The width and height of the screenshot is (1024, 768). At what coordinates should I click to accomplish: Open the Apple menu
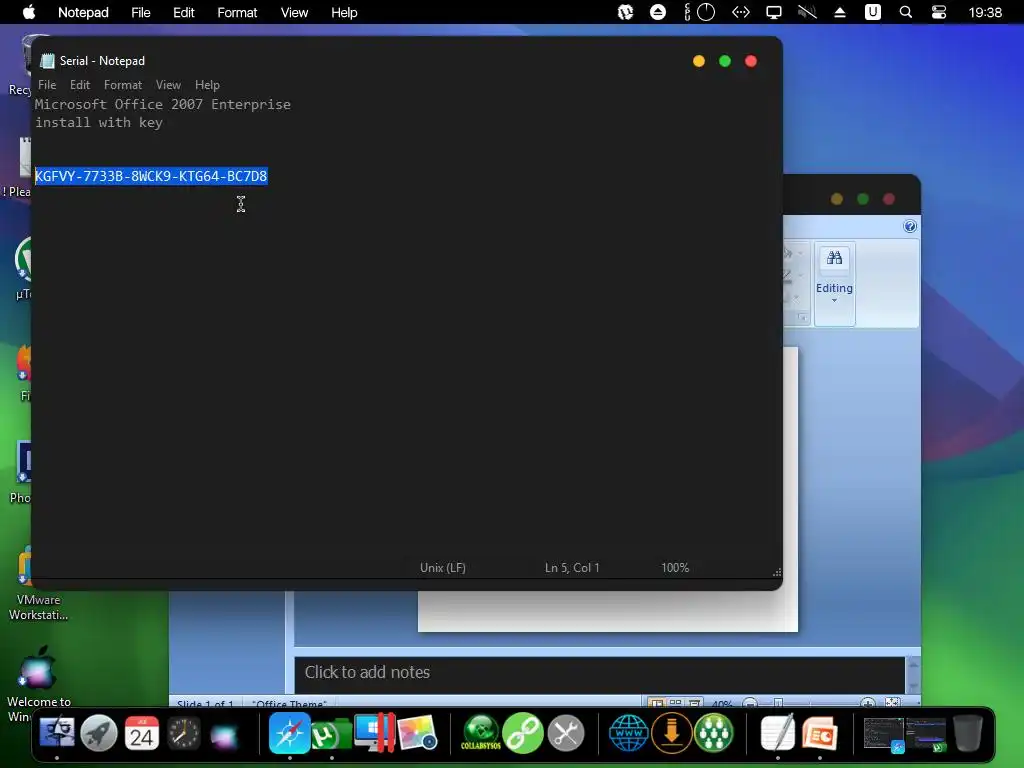click(x=29, y=12)
